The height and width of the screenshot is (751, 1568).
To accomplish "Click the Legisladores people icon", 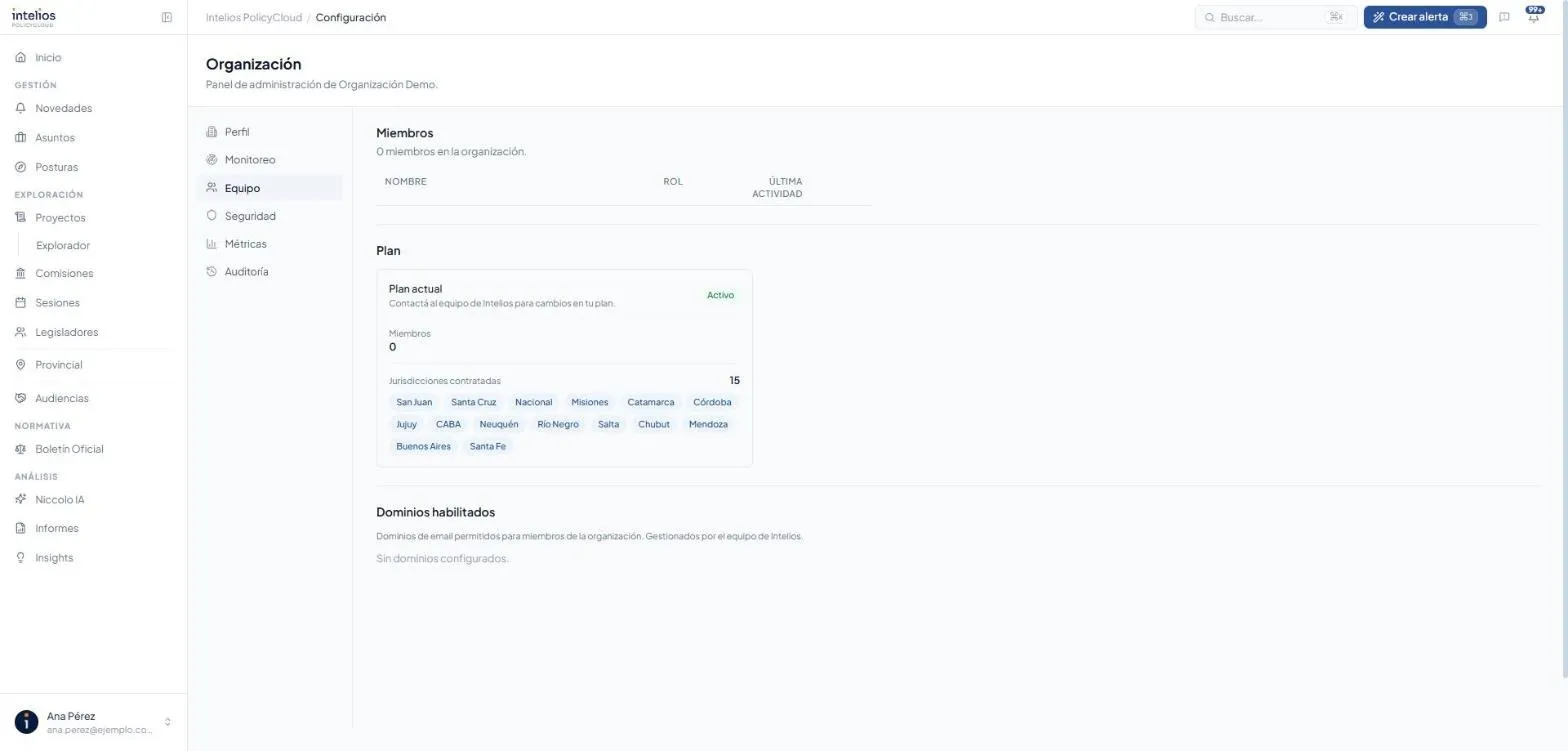I will [x=20, y=332].
